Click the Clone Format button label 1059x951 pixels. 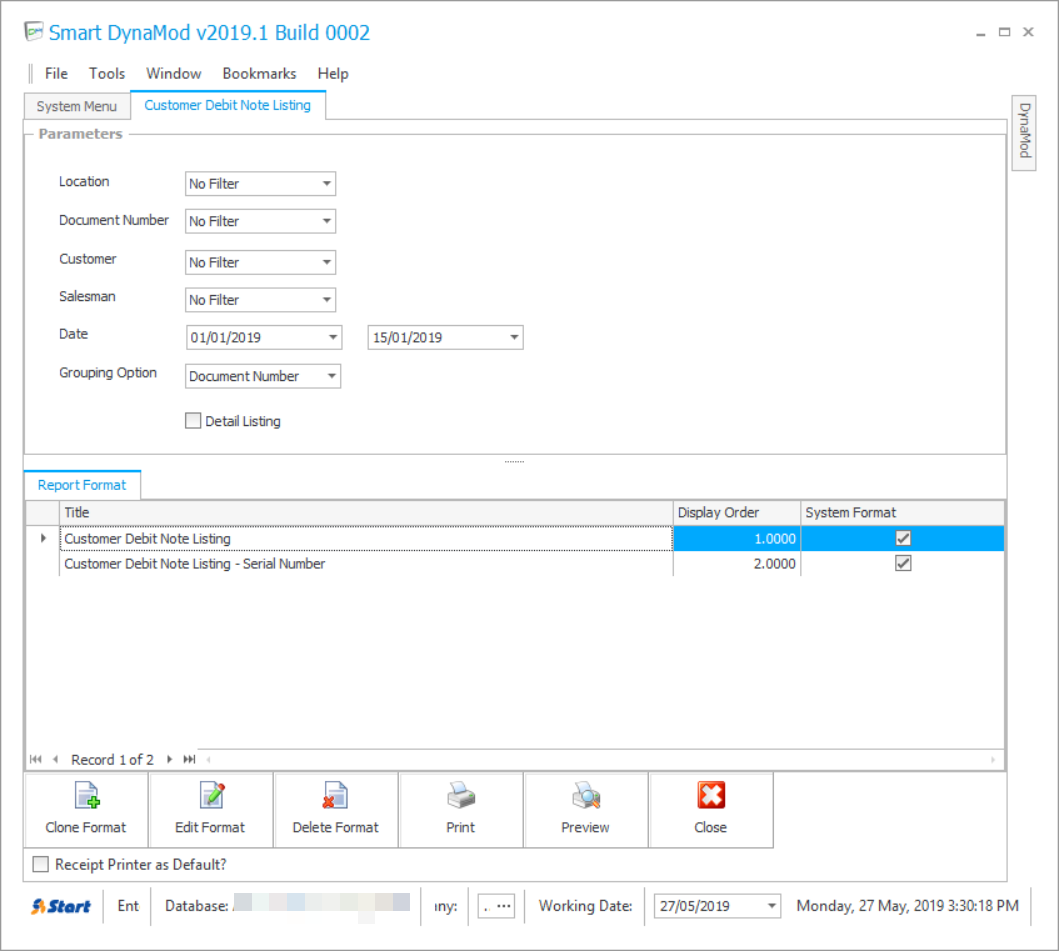(86, 827)
